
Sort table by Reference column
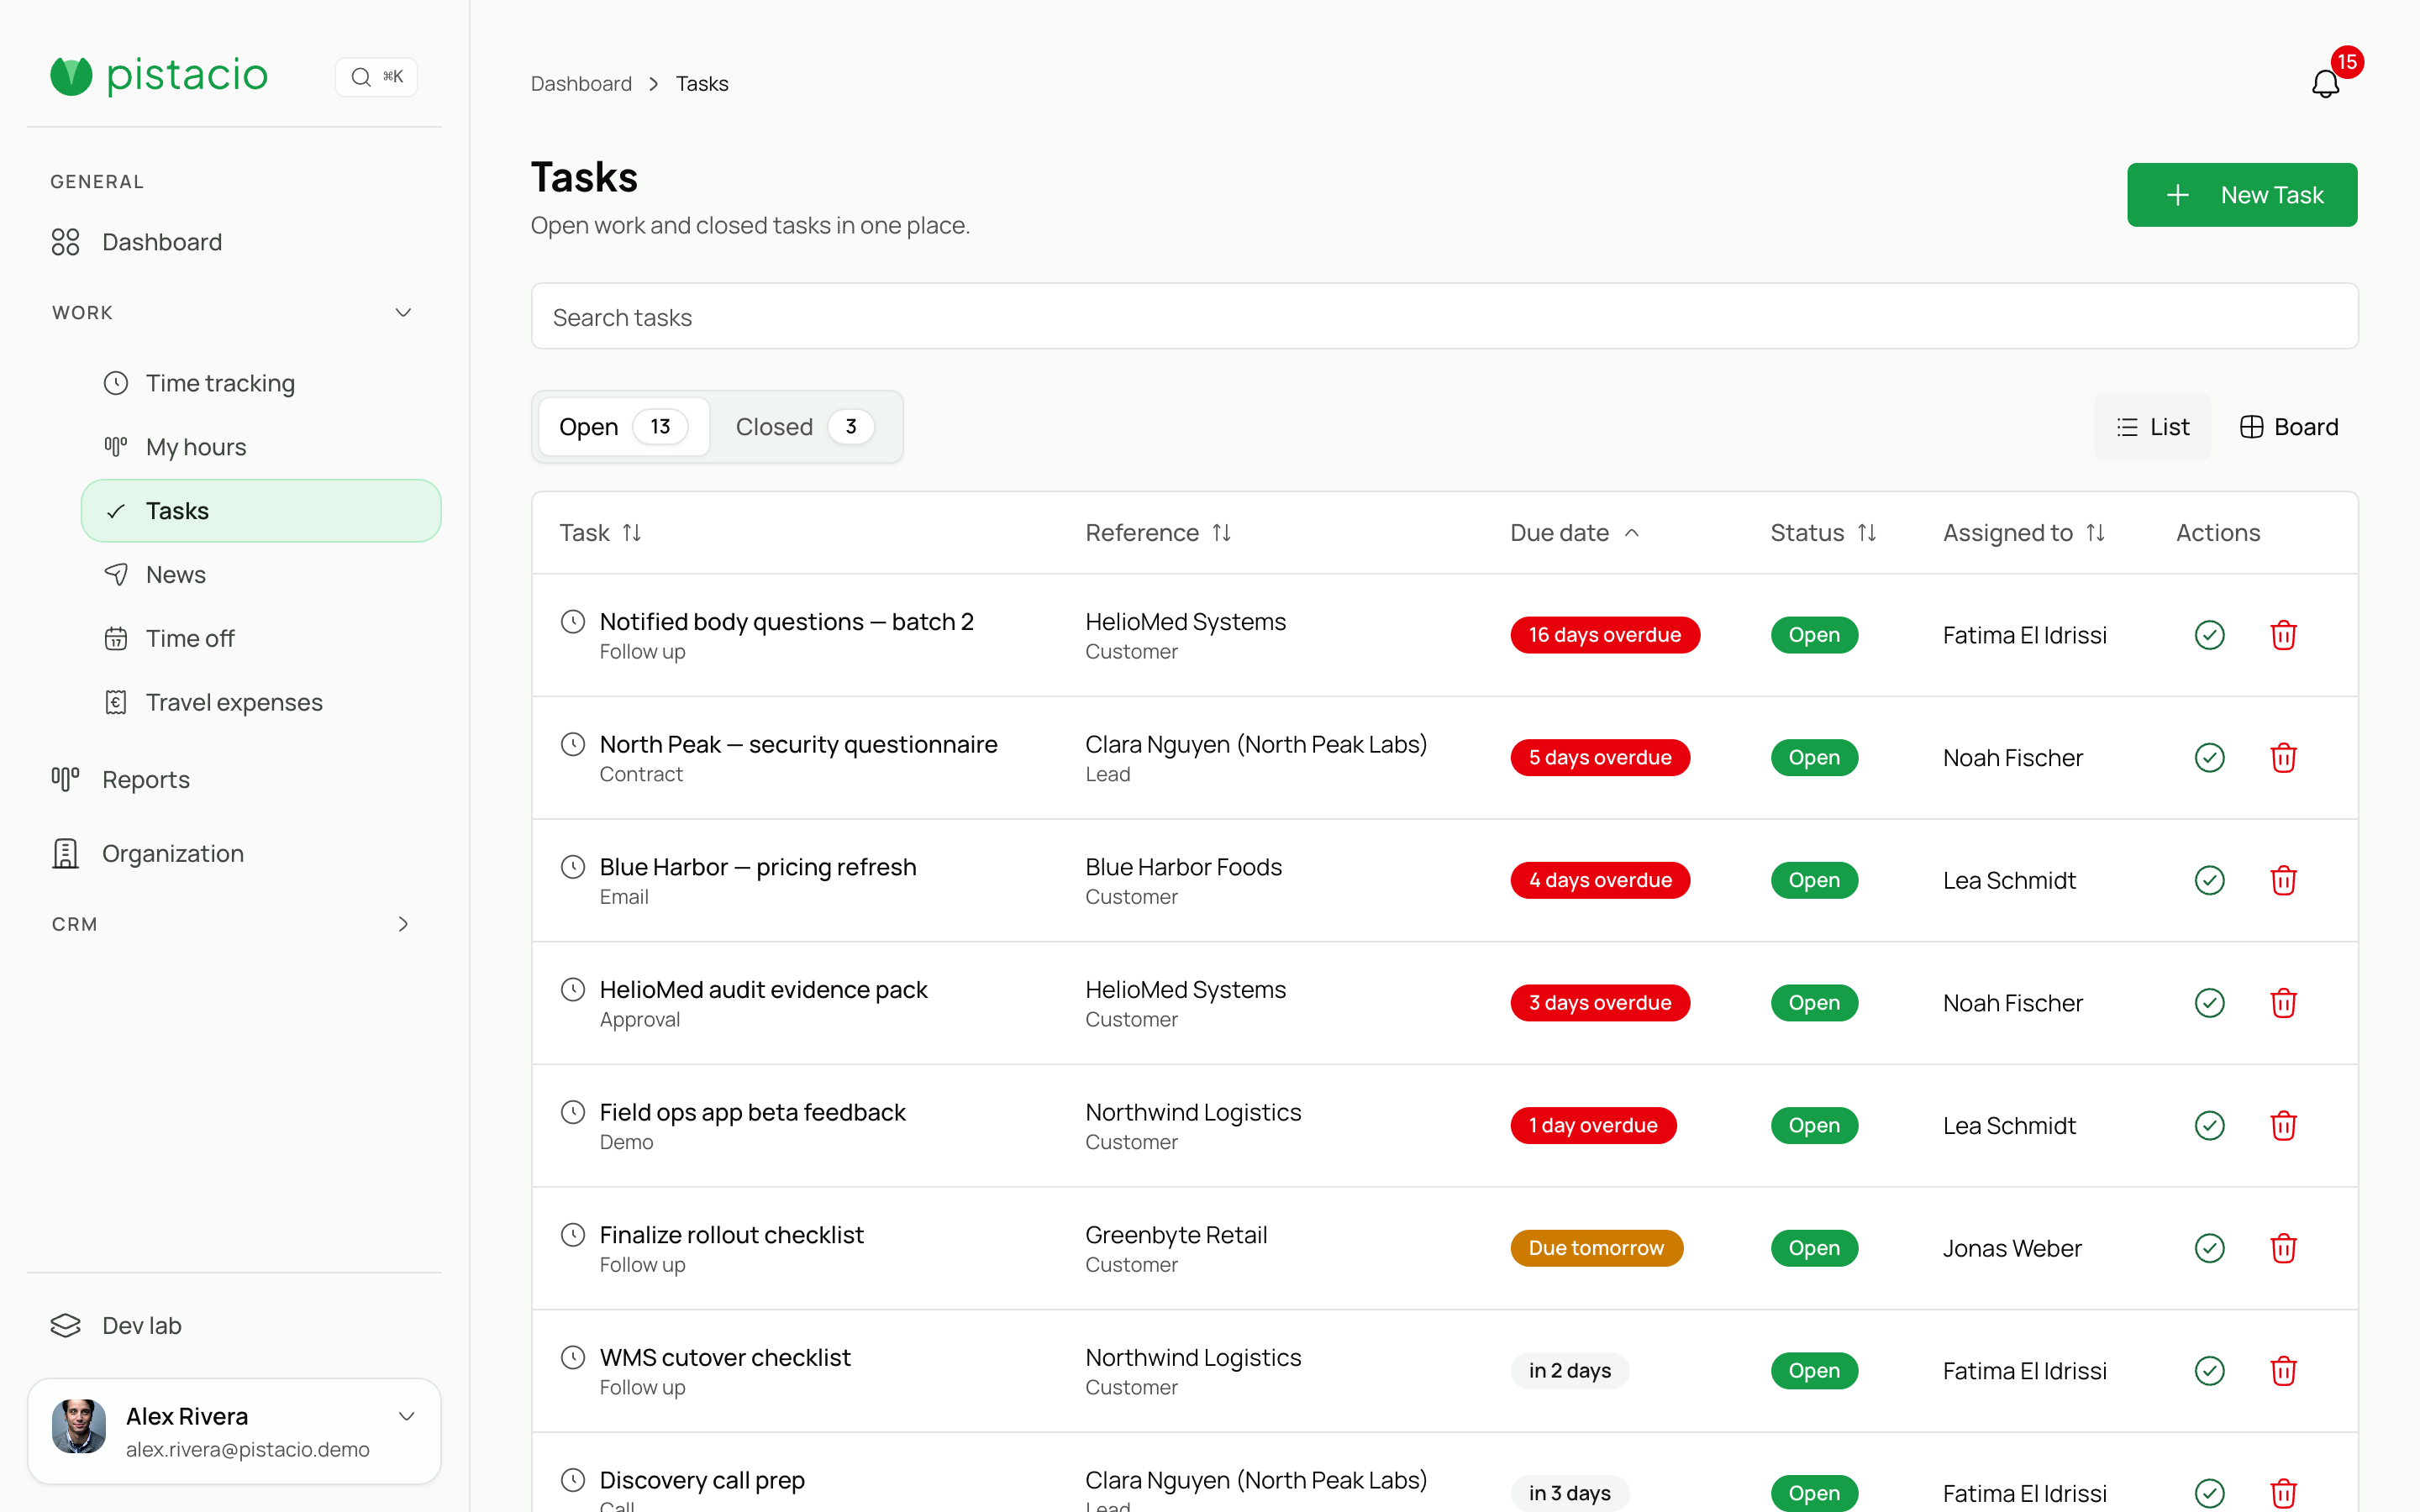tap(1158, 533)
